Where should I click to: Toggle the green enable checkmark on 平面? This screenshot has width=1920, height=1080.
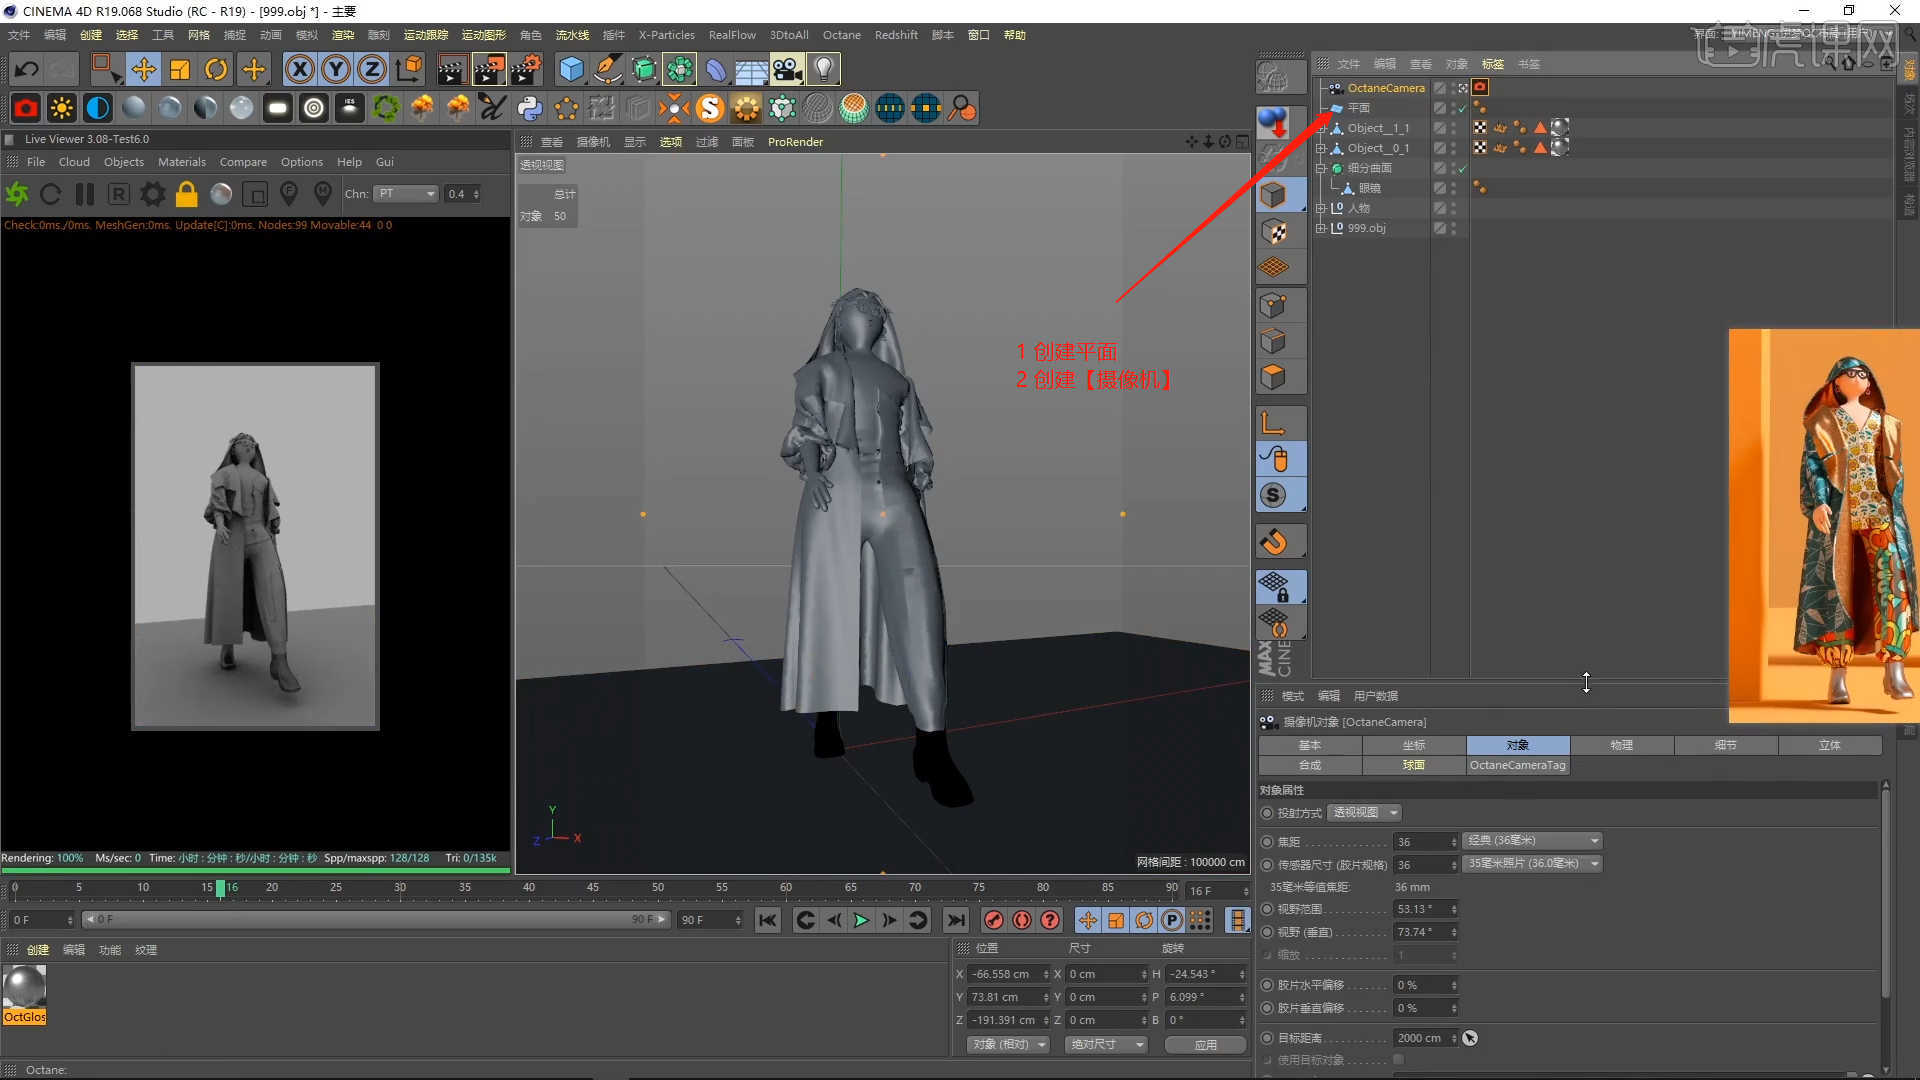1462,109
